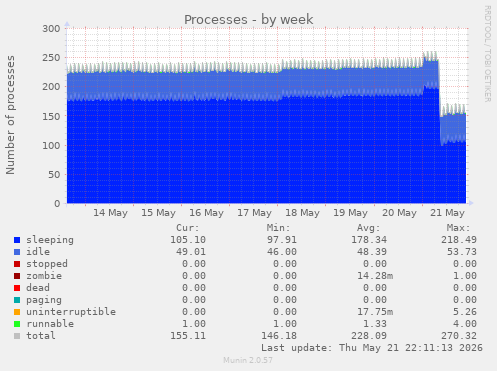Click the uninterruptible legend color swatch
The height and width of the screenshot is (371, 497).
(x=17, y=312)
